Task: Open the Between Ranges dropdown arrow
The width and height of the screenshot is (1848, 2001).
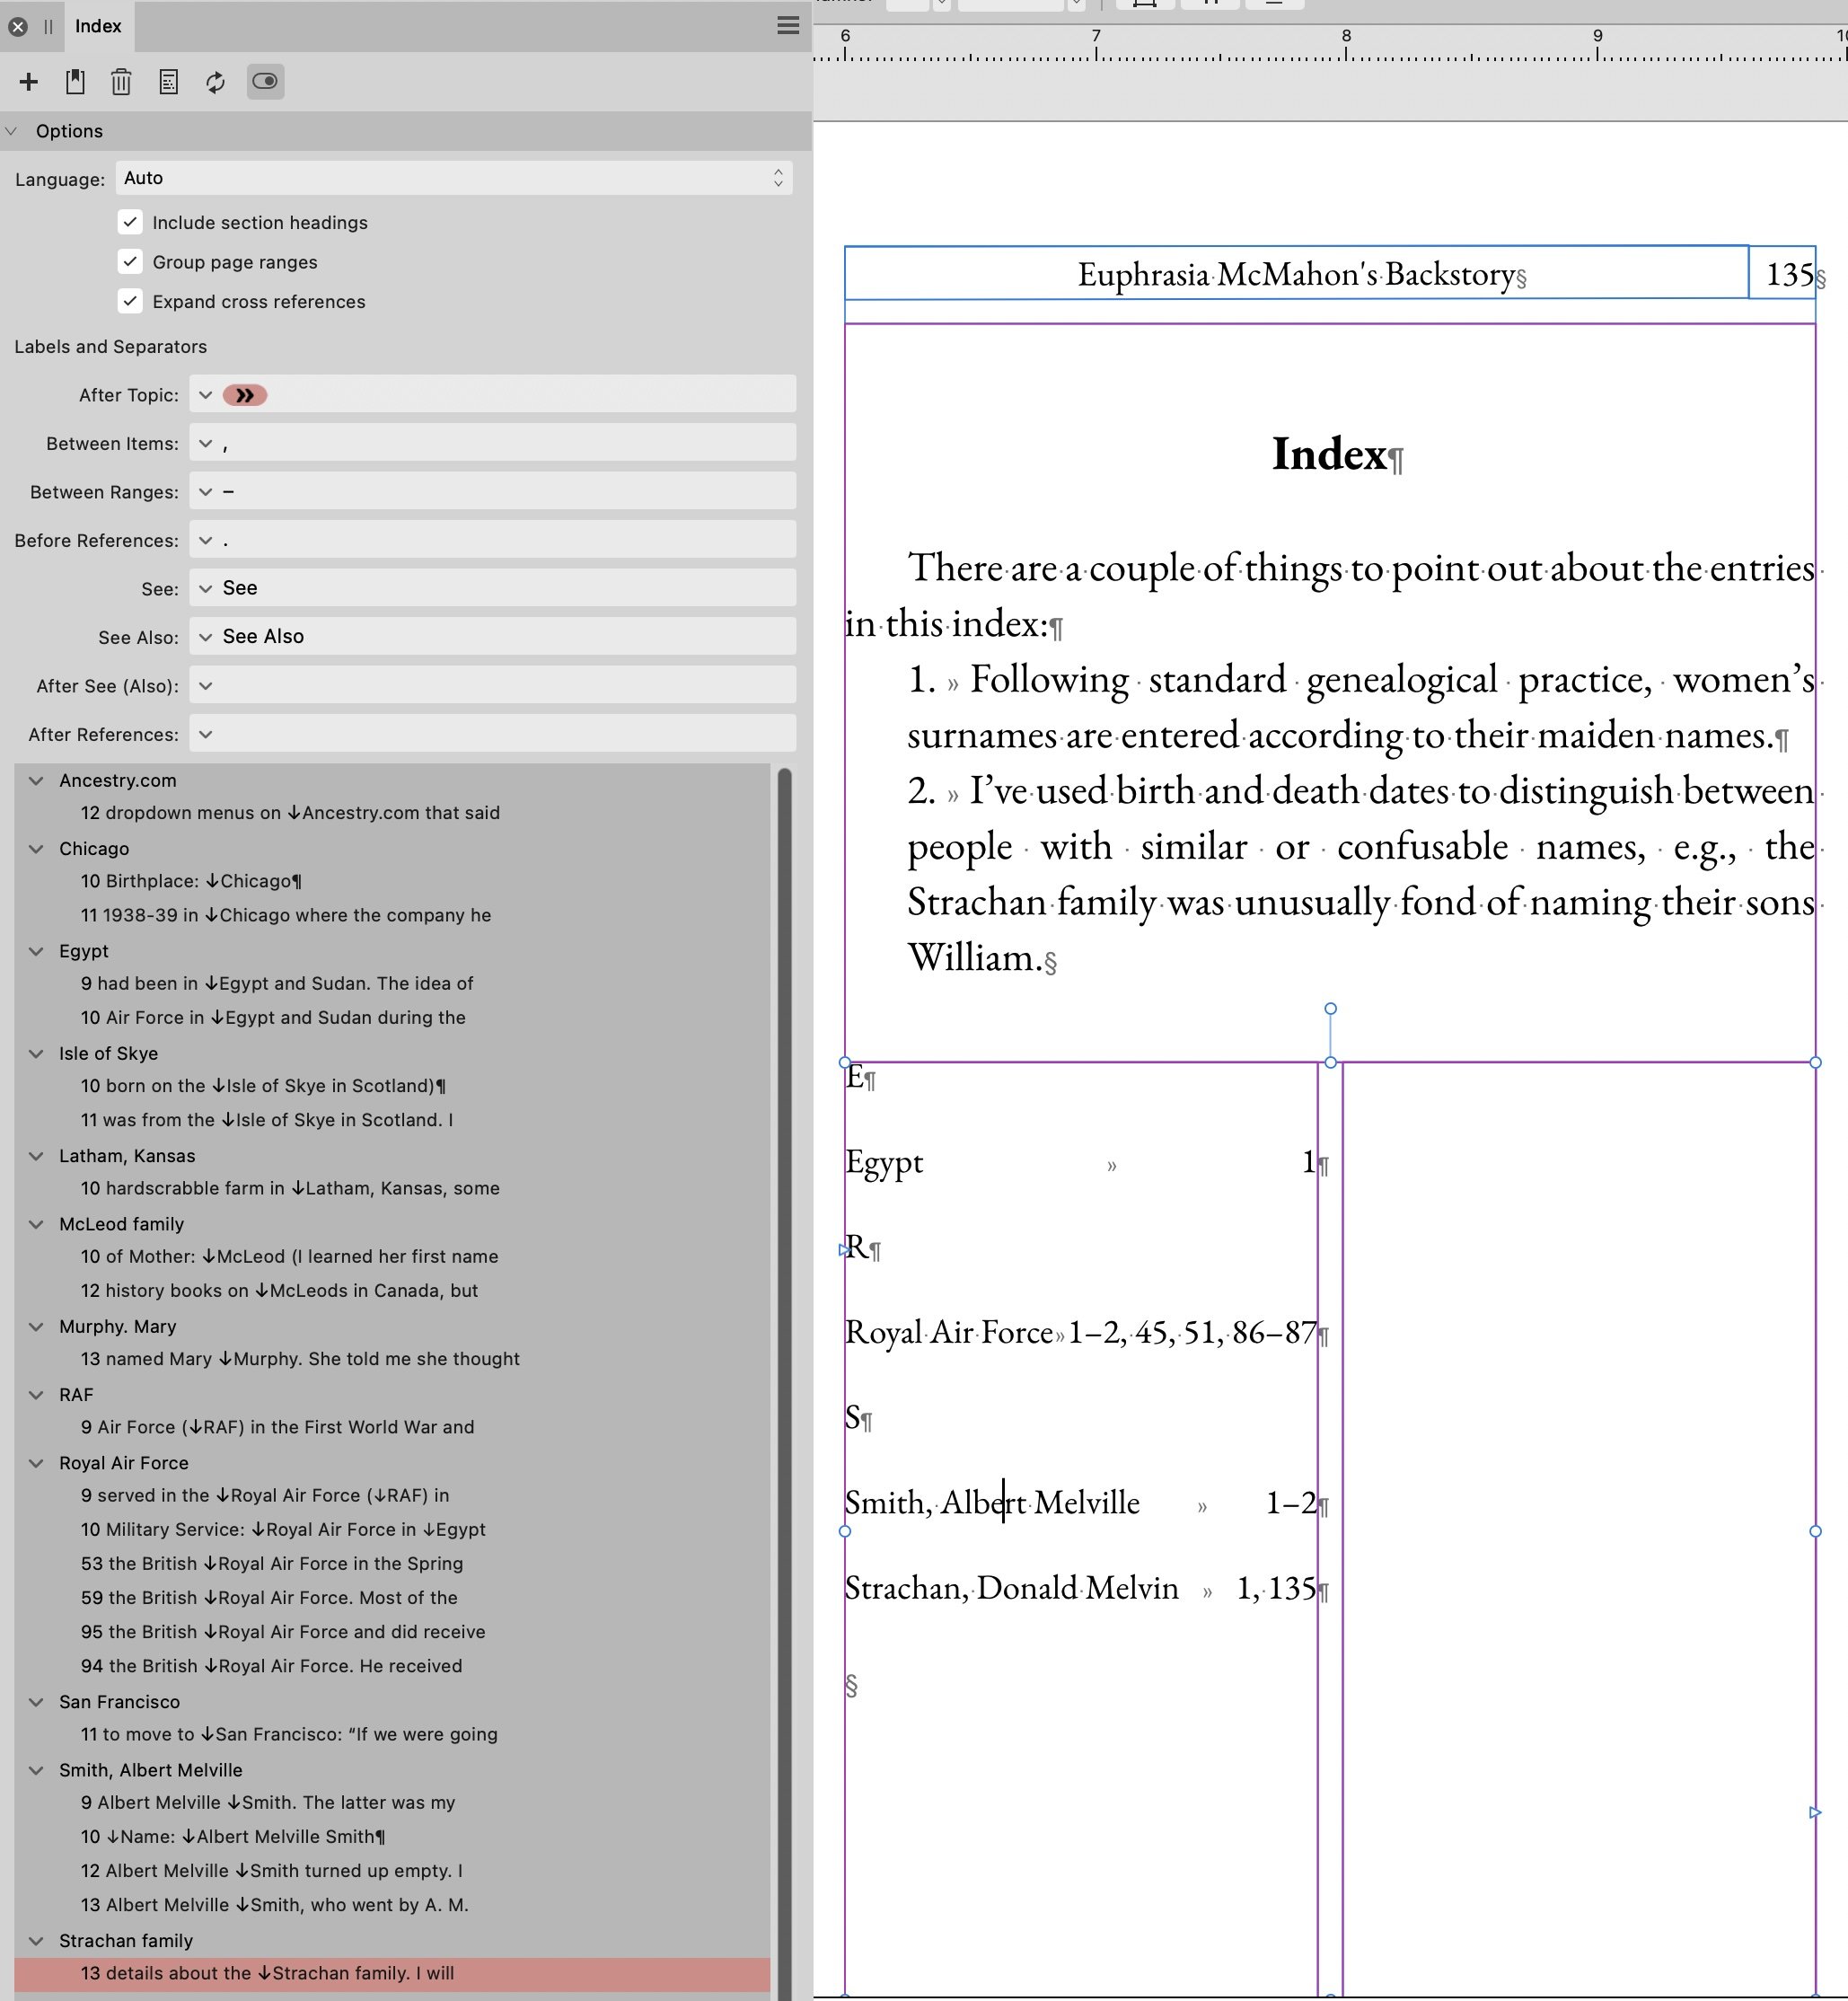Action: [x=206, y=492]
